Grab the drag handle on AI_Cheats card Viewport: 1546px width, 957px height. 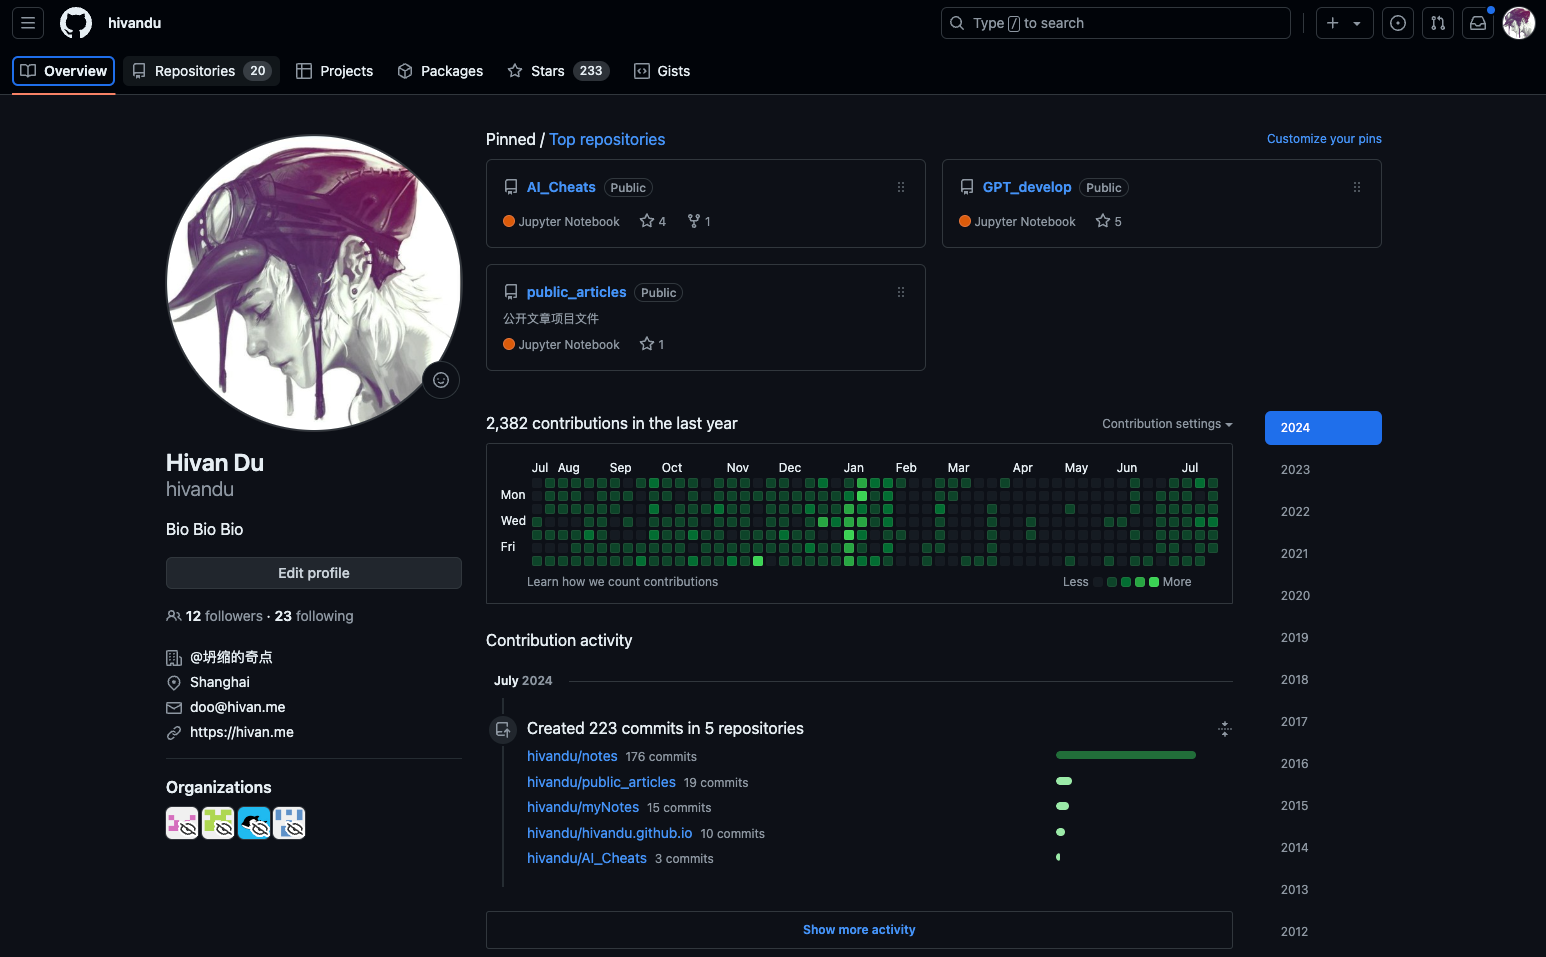coord(901,187)
